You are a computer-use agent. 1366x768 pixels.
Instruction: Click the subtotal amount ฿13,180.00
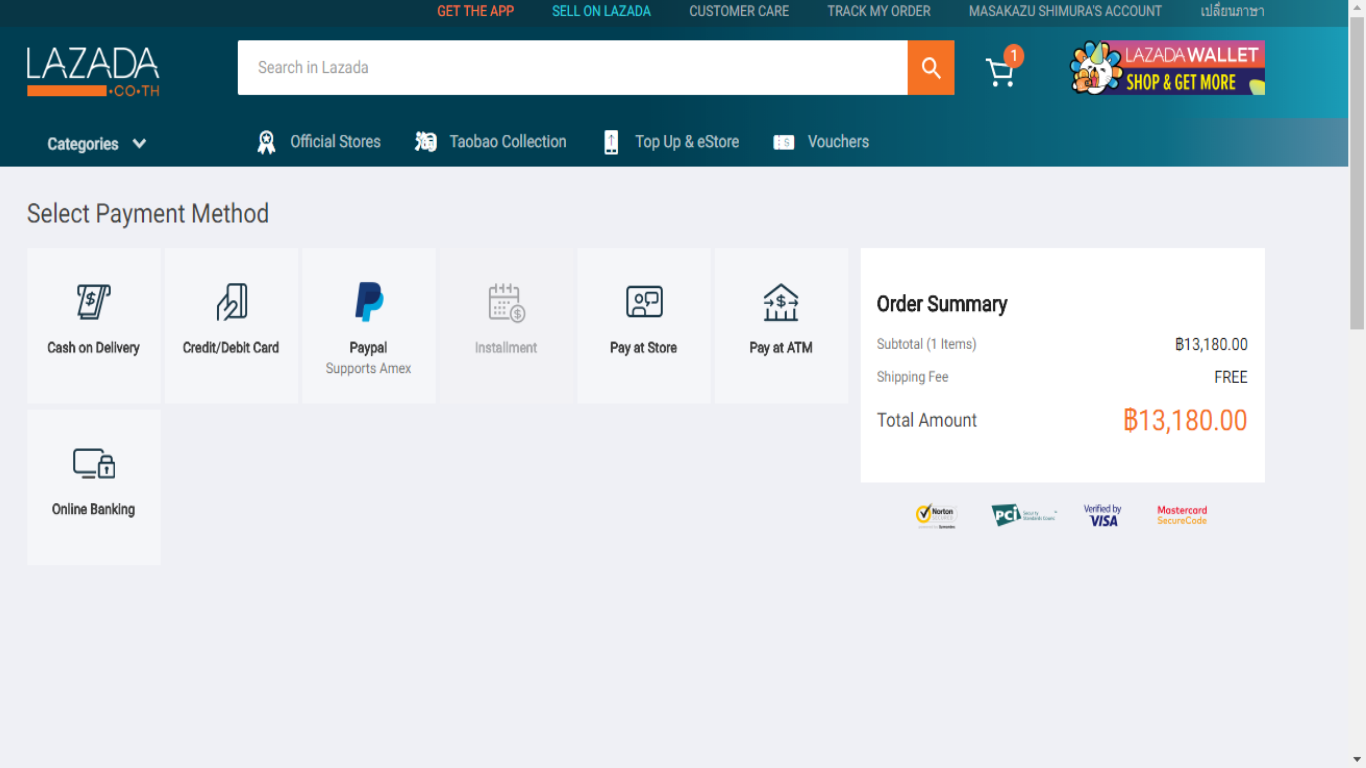coord(1211,344)
